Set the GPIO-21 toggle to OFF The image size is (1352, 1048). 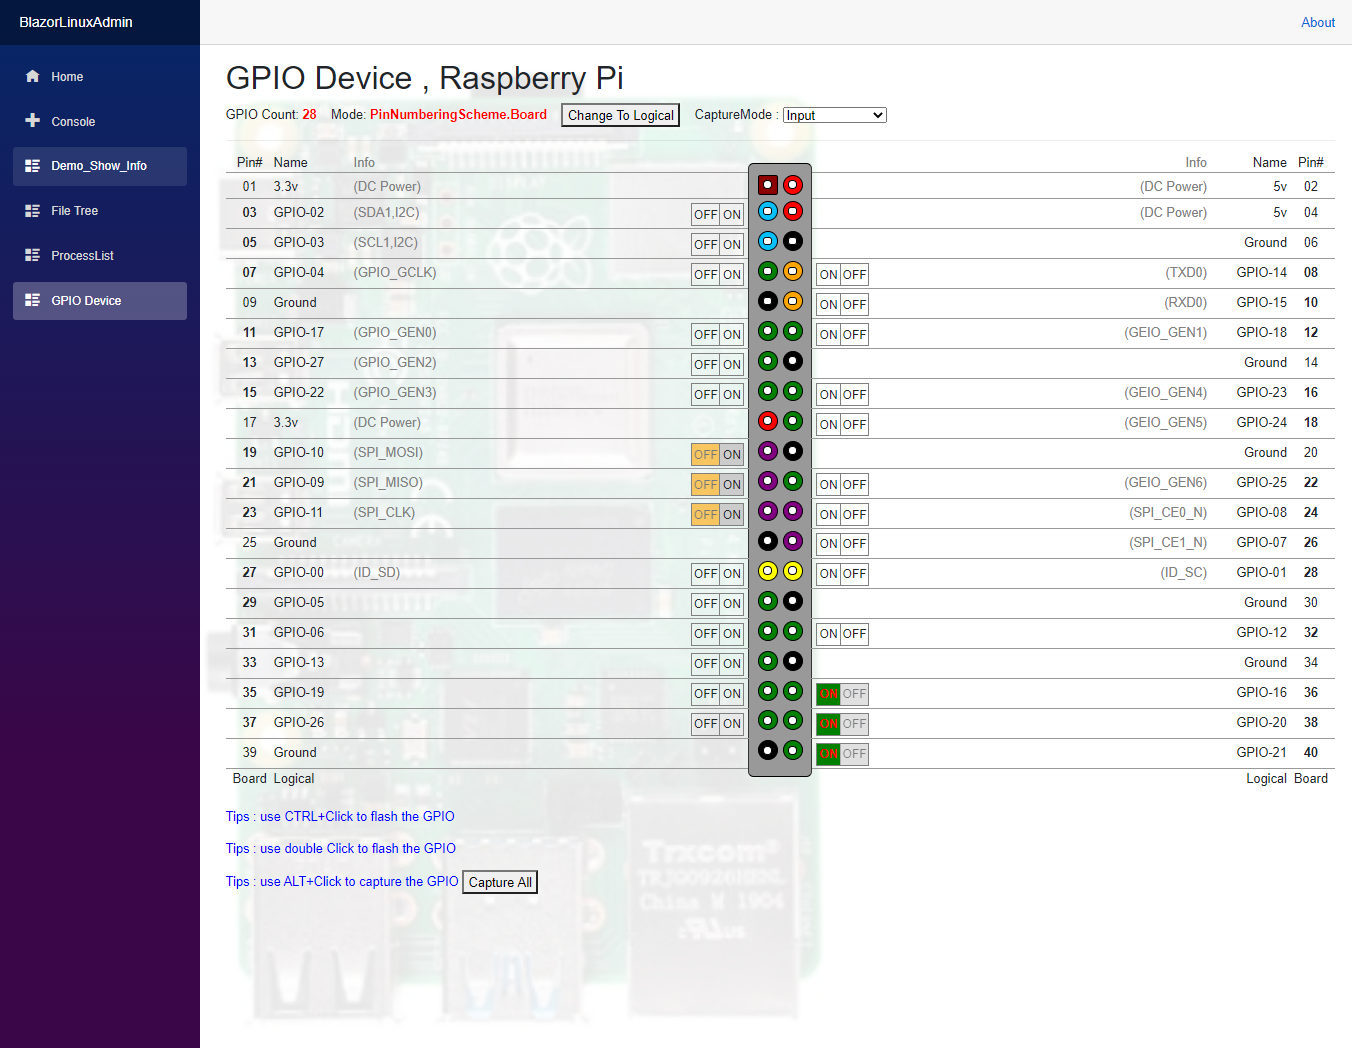[854, 753]
